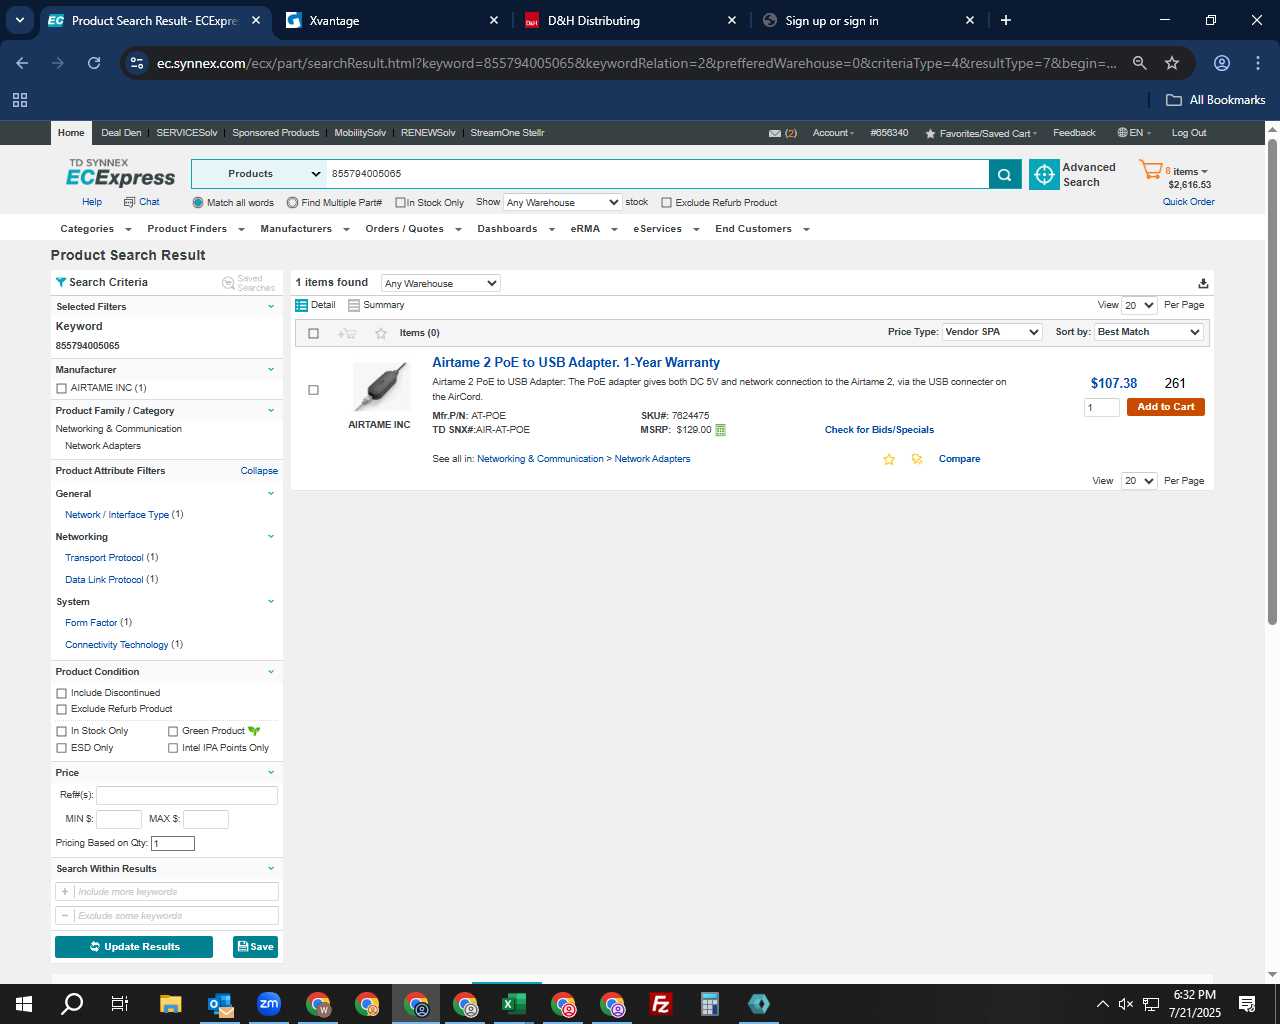The image size is (1280, 1024).
Task: Check Intel IPA Points Only
Action: click(x=173, y=748)
